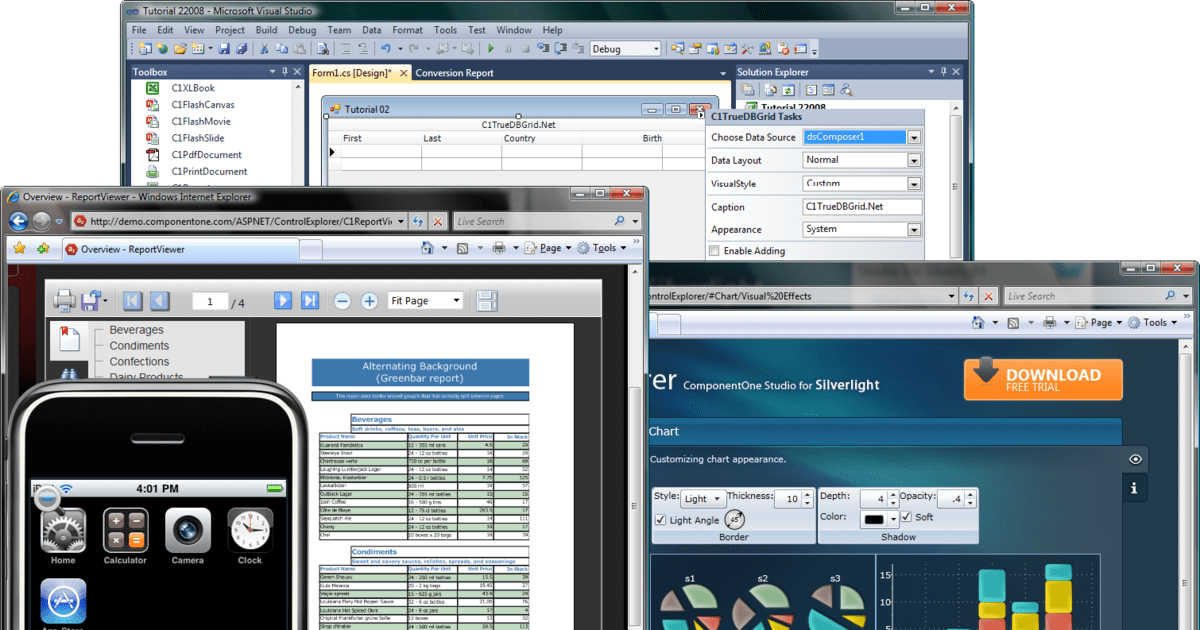Open the shadow Color swatch picker
1200x630 pixels.
874,518
